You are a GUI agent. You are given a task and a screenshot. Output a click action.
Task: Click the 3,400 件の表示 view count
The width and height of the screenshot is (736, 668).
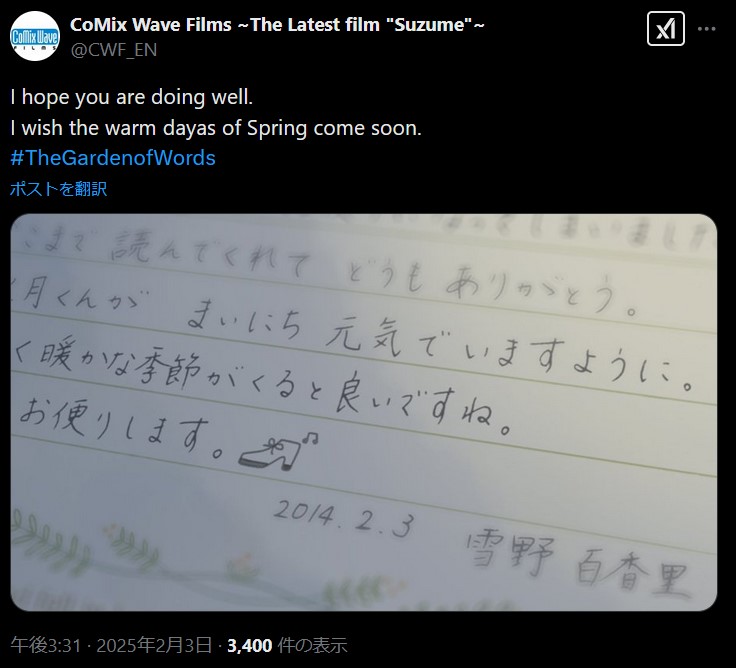tap(287, 645)
